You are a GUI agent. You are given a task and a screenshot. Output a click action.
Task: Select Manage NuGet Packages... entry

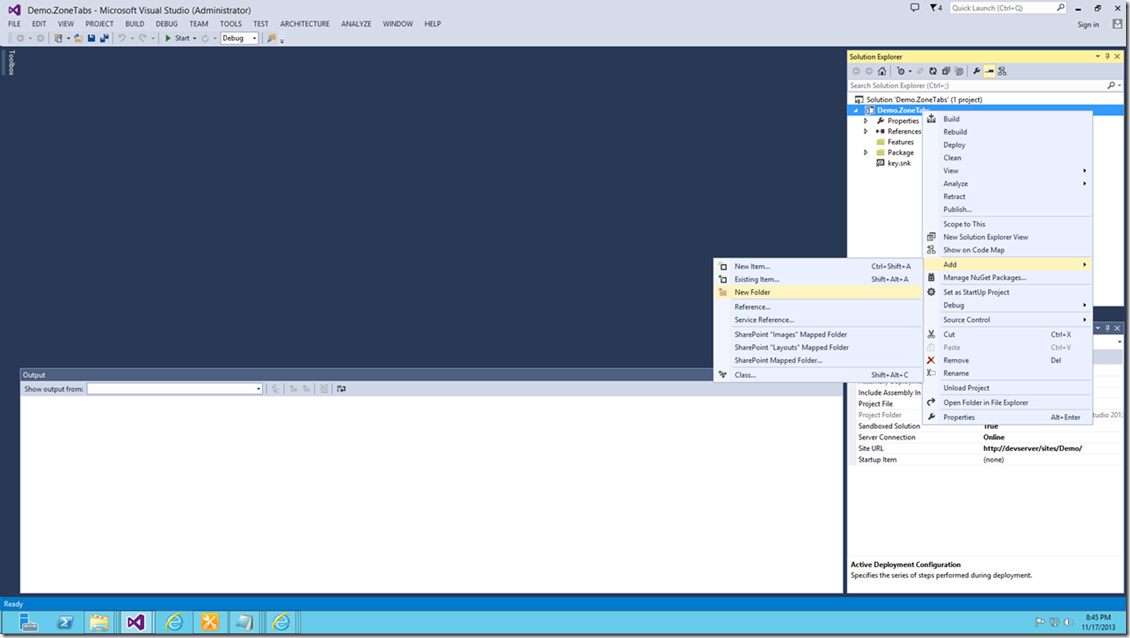pyautogui.click(x=1007, y=278)
